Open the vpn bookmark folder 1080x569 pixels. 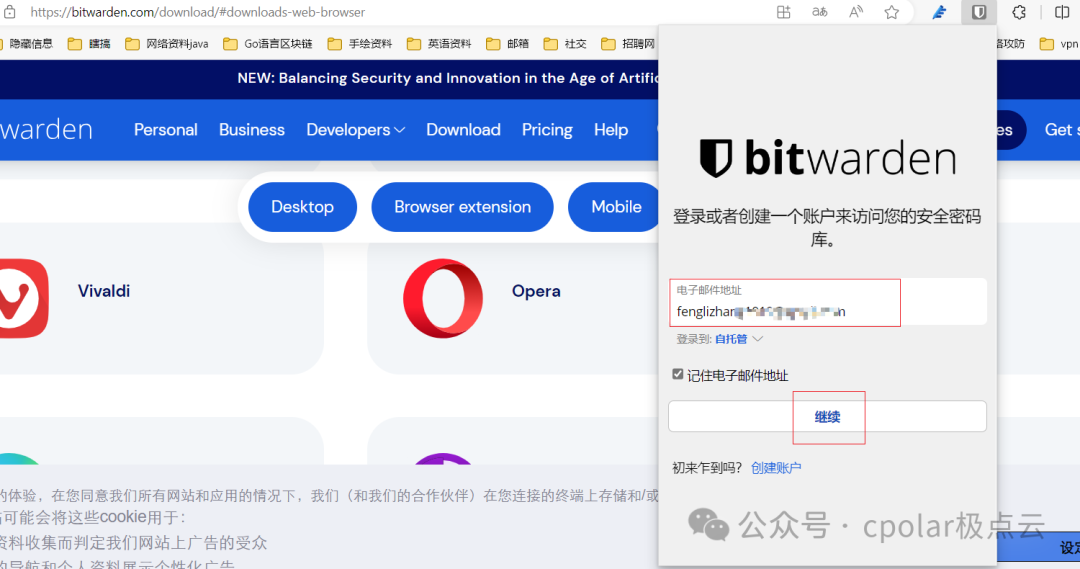(x=1059, y=43)
